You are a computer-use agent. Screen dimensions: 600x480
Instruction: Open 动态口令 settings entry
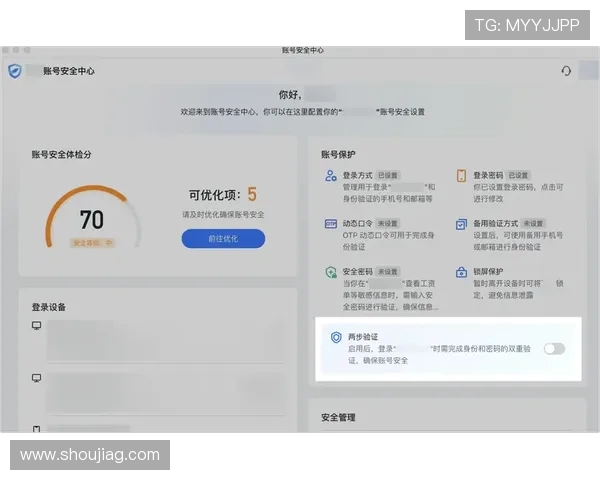pyautogui.click(x=380, y=235)
